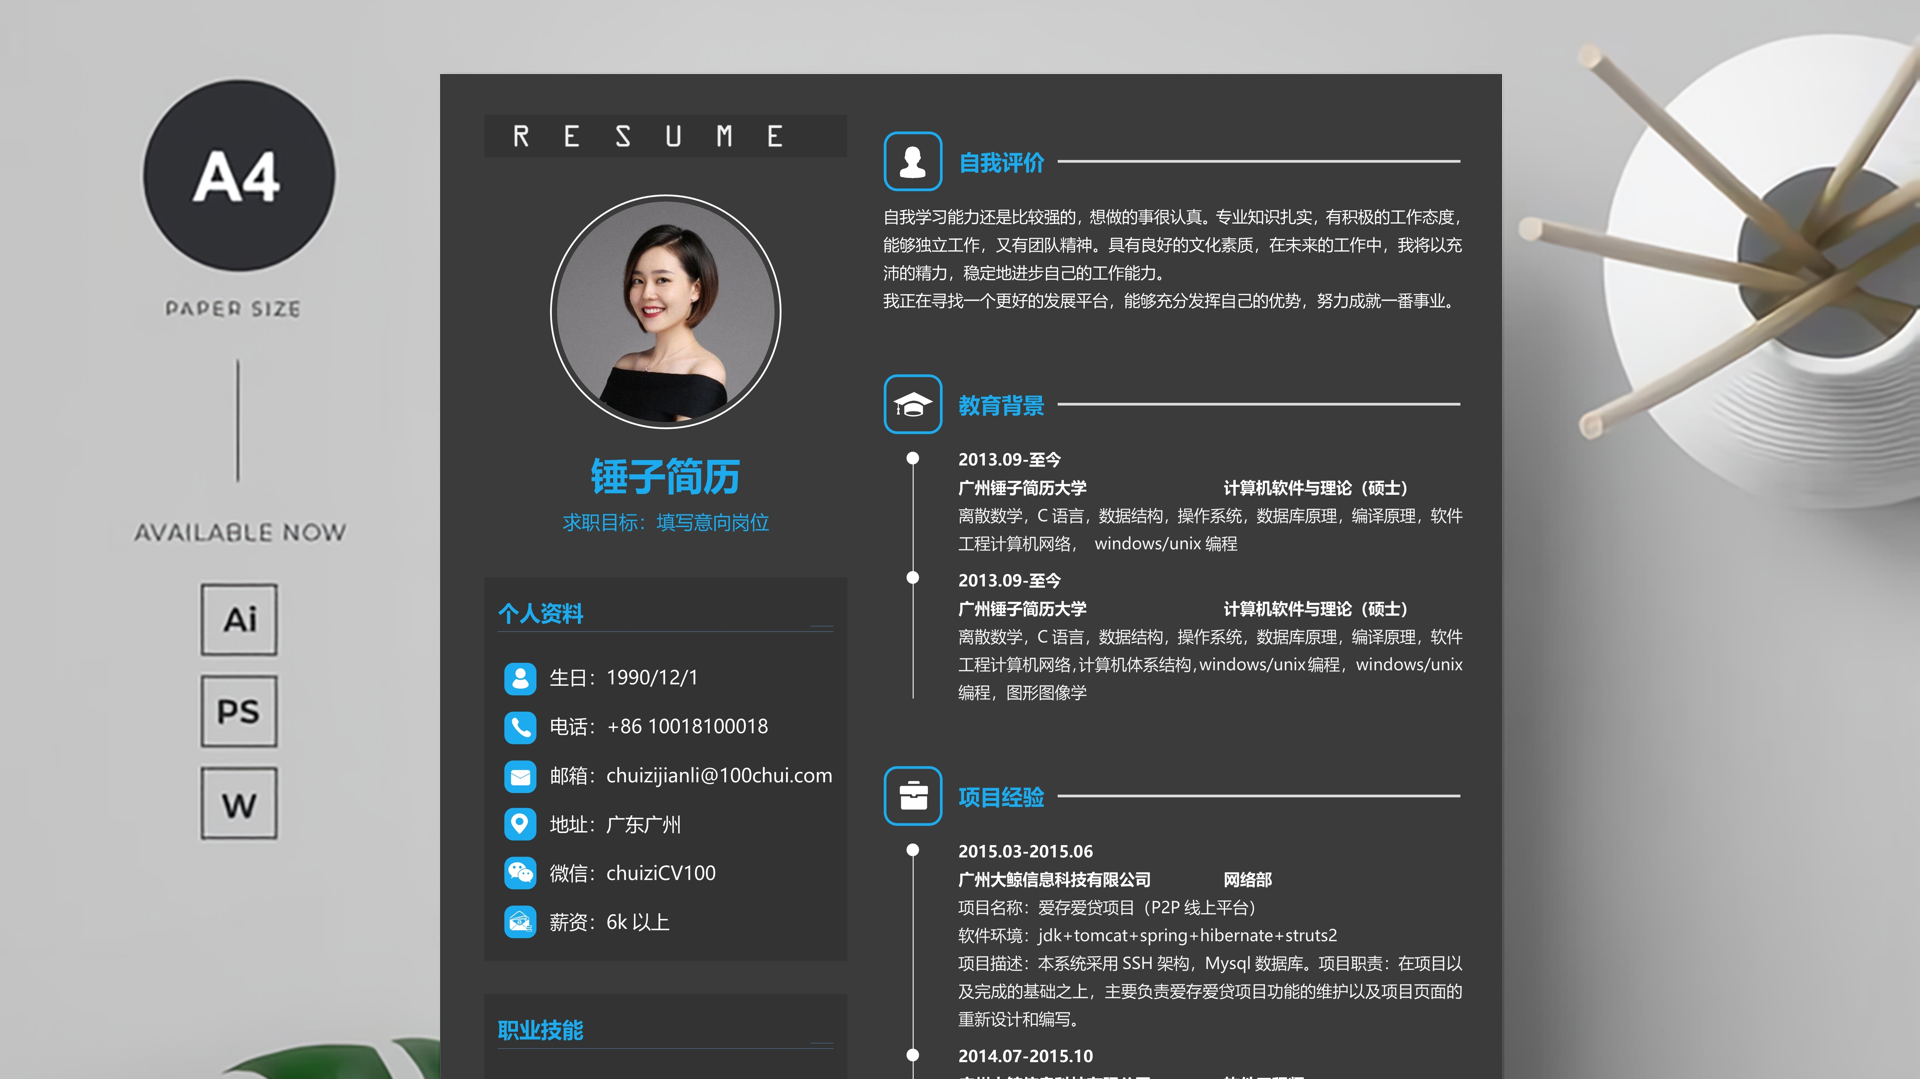Click the education graduation cap icon

[x=913, y=404]
